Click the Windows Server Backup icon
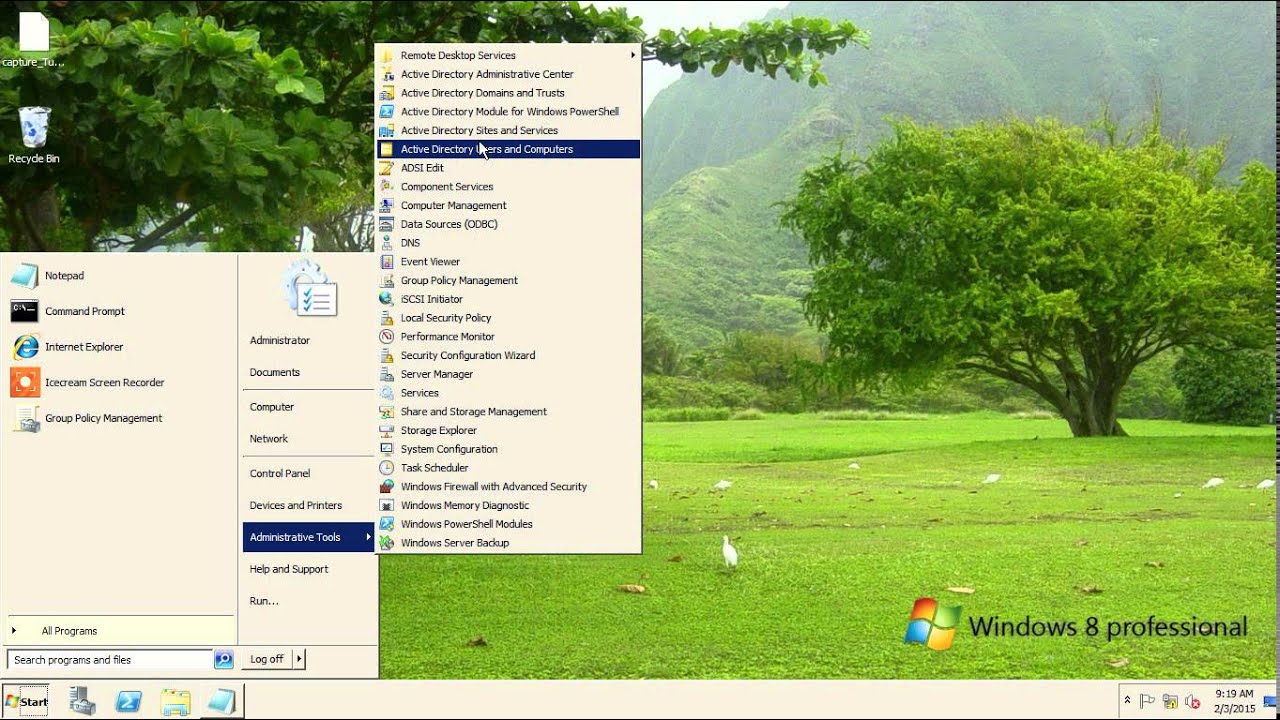1280x720 pixels. 386,543
